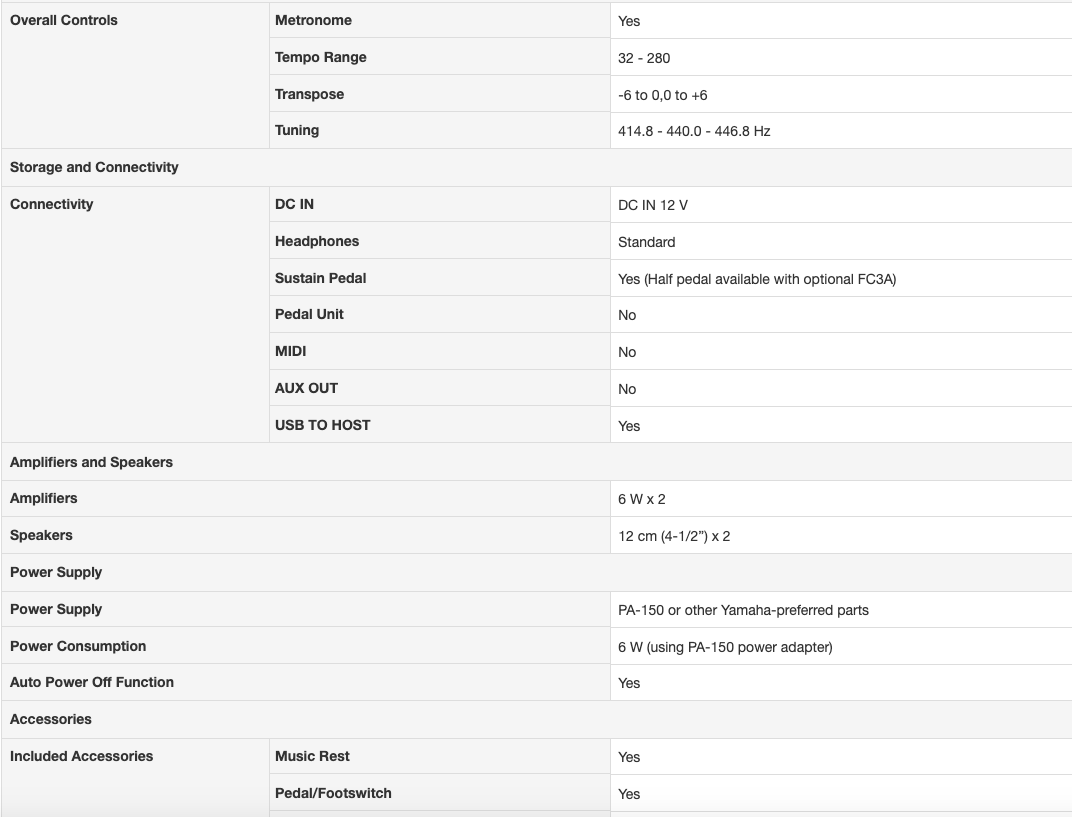Select the USB TO HOST label
Screen dimensions: 1072x817
point(322,425)
